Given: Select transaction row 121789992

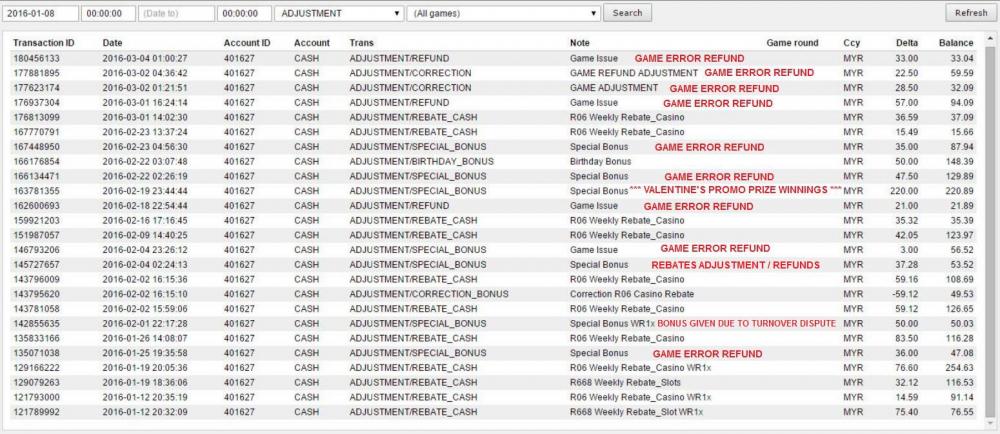Looking at the screenshot, I should click(x=494, y=412).
